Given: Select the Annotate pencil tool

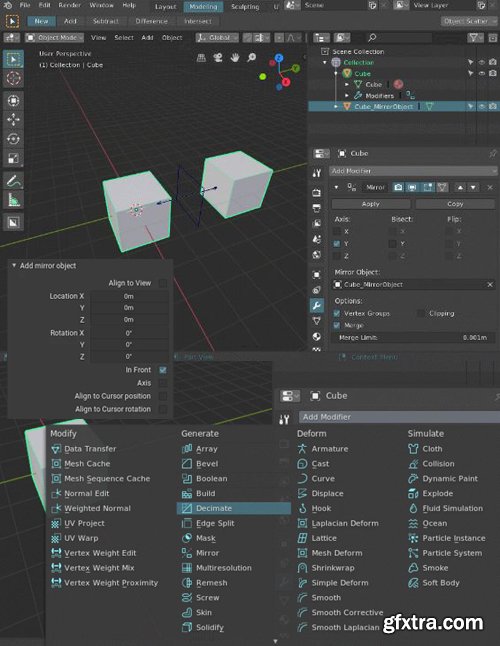Looking at the screenshot, I should click(13, 181).
